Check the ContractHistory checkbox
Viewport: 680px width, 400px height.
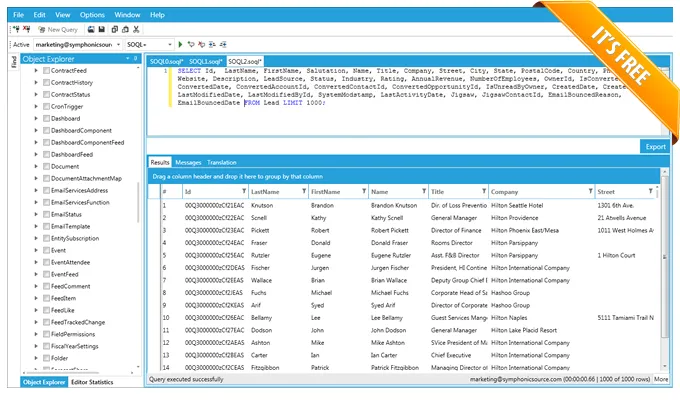(46, 82)
